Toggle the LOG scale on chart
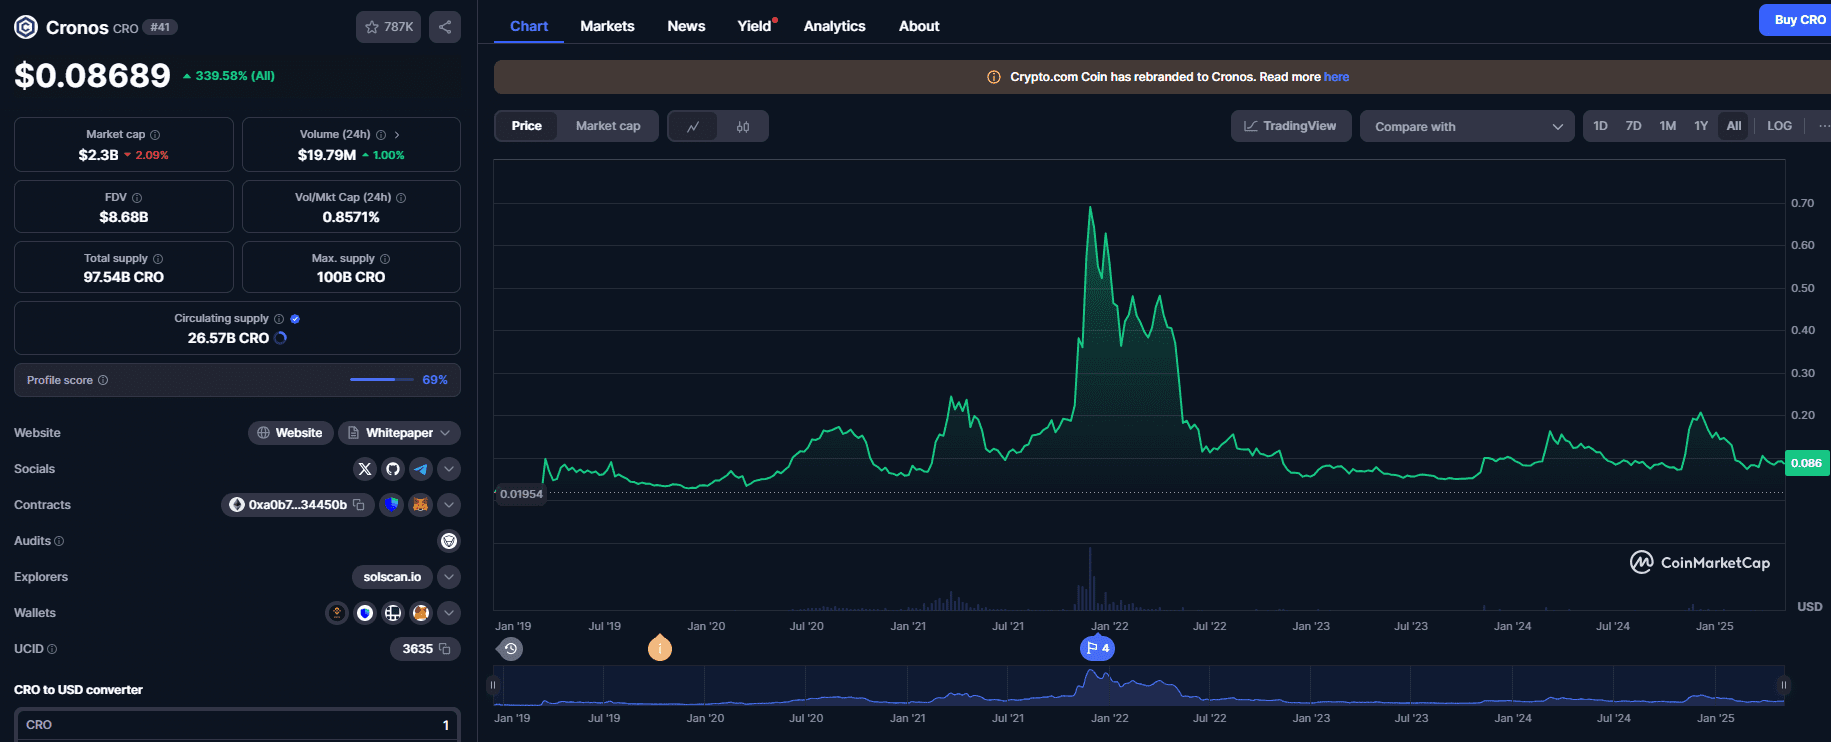The image size is (1831, 742). (1779, 126)
